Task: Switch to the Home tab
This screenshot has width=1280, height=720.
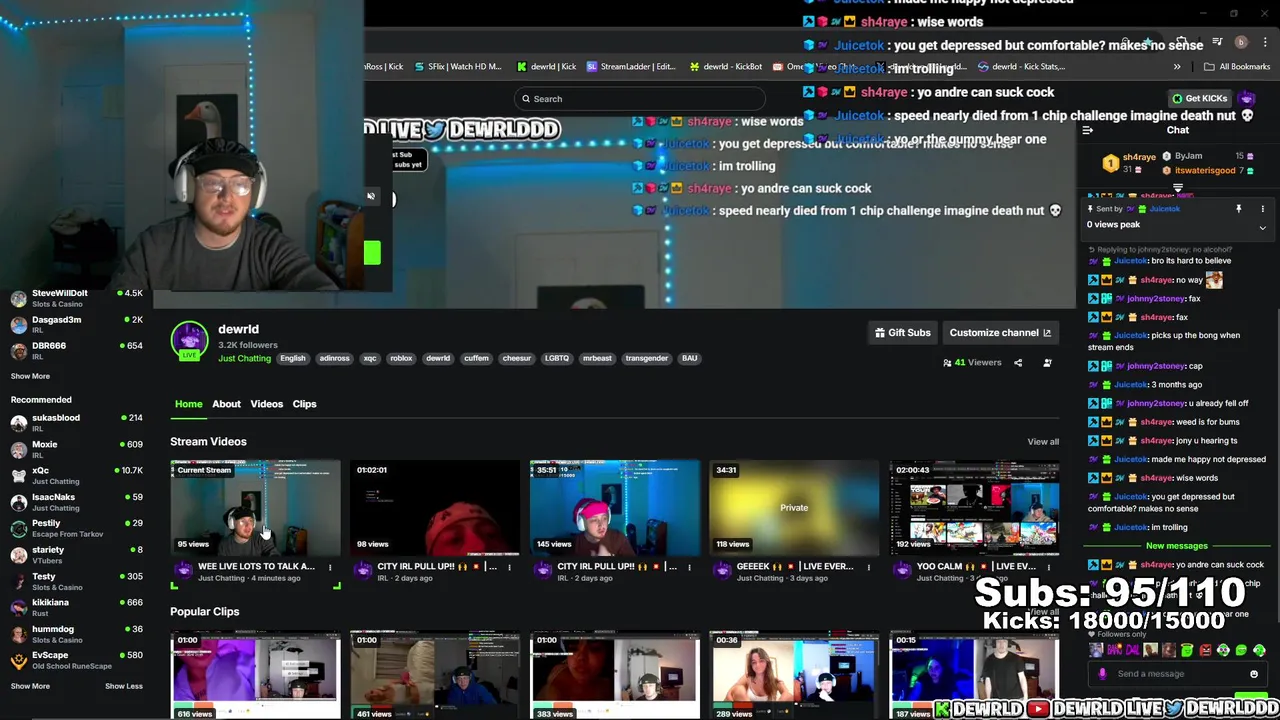Action: (x=188, y=404)
